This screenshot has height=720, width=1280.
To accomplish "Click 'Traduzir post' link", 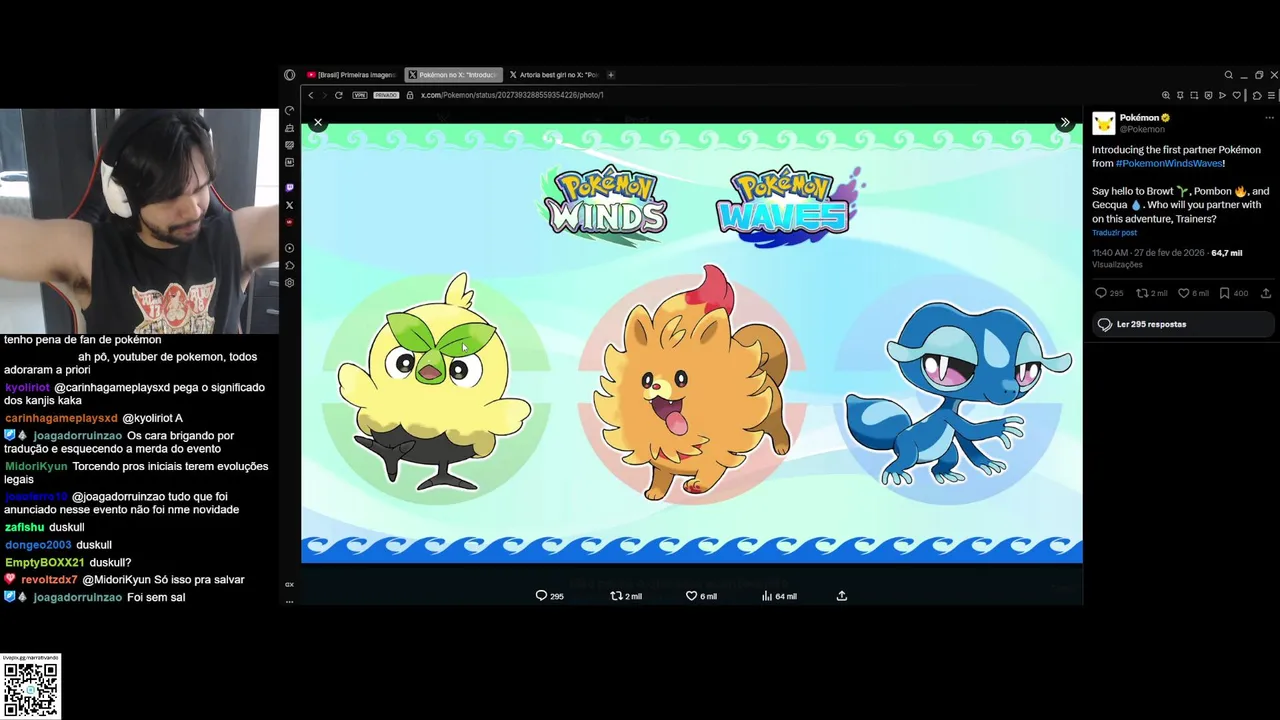I will (1114, 233).
